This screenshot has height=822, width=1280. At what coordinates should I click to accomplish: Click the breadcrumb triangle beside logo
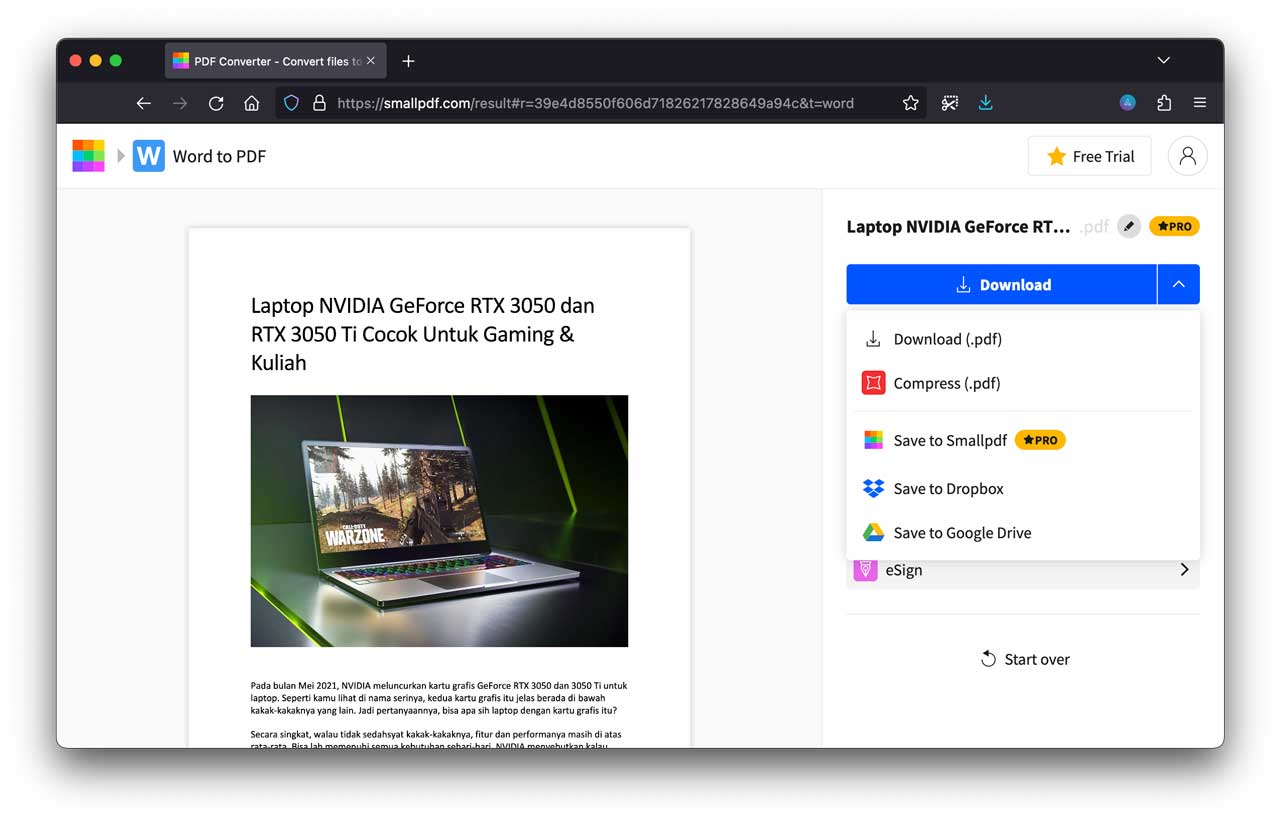(x=121, y=156)
